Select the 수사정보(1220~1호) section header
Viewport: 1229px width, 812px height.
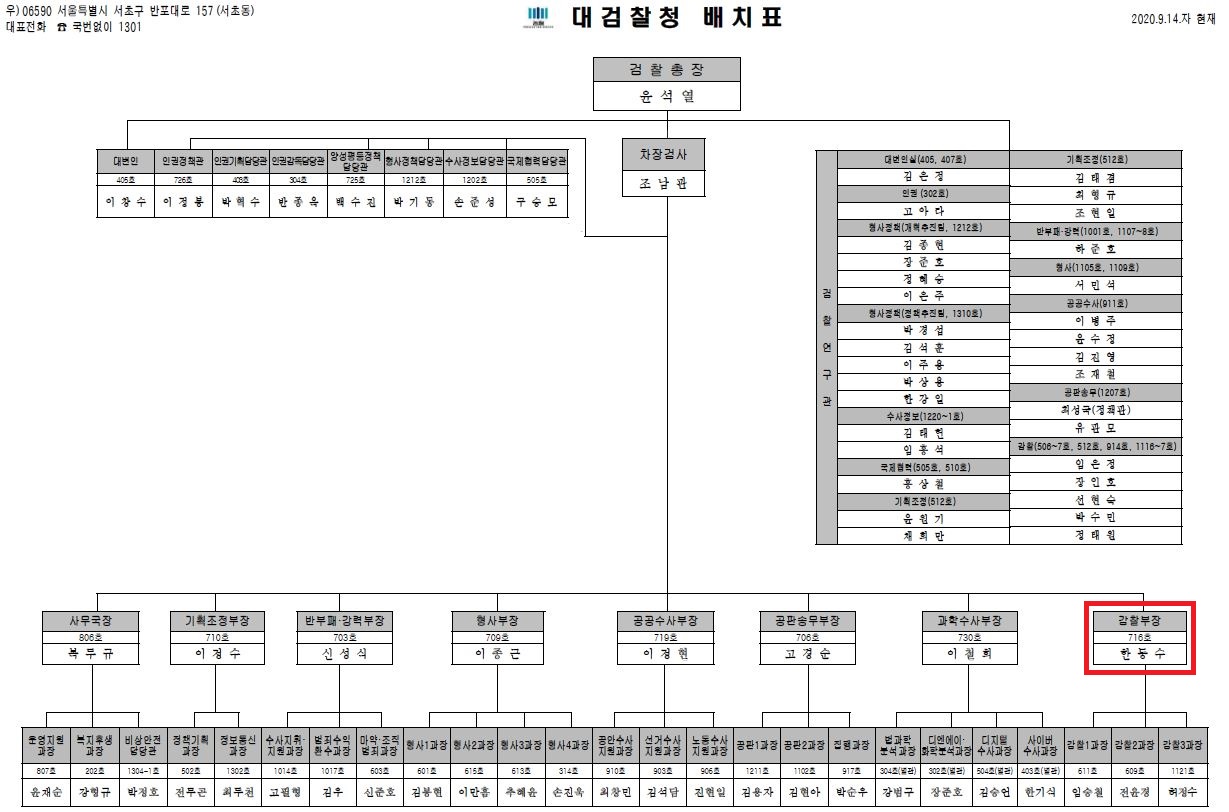tap(922, 415)
